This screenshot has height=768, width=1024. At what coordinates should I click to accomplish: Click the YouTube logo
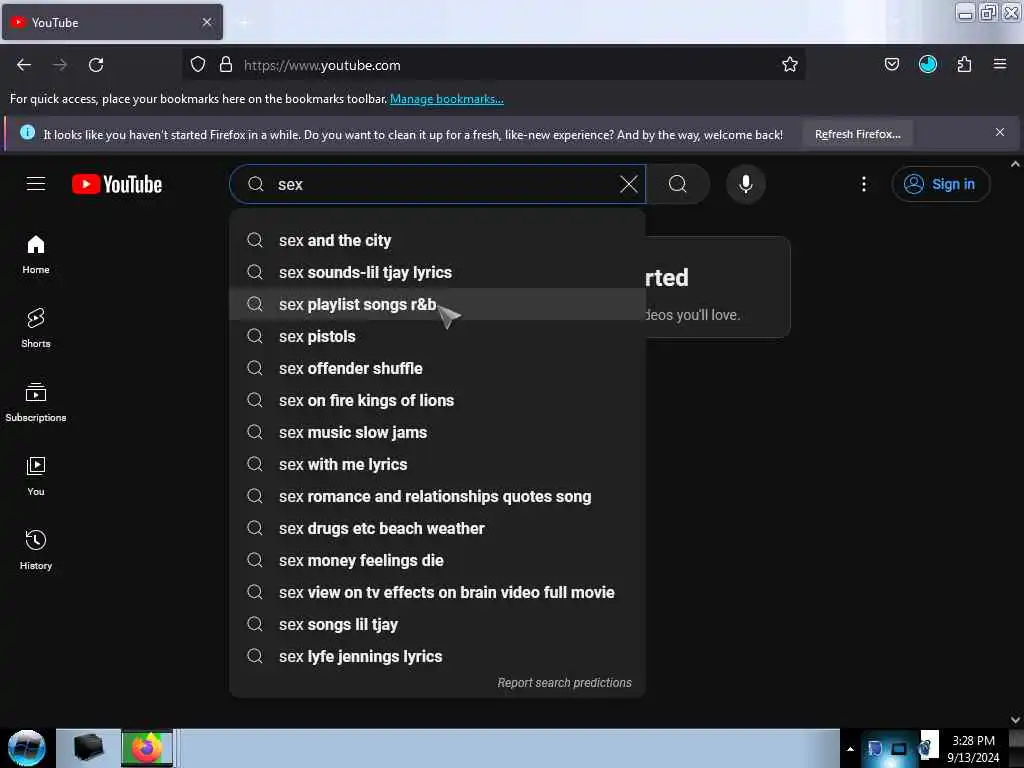(x=117, y=184)
